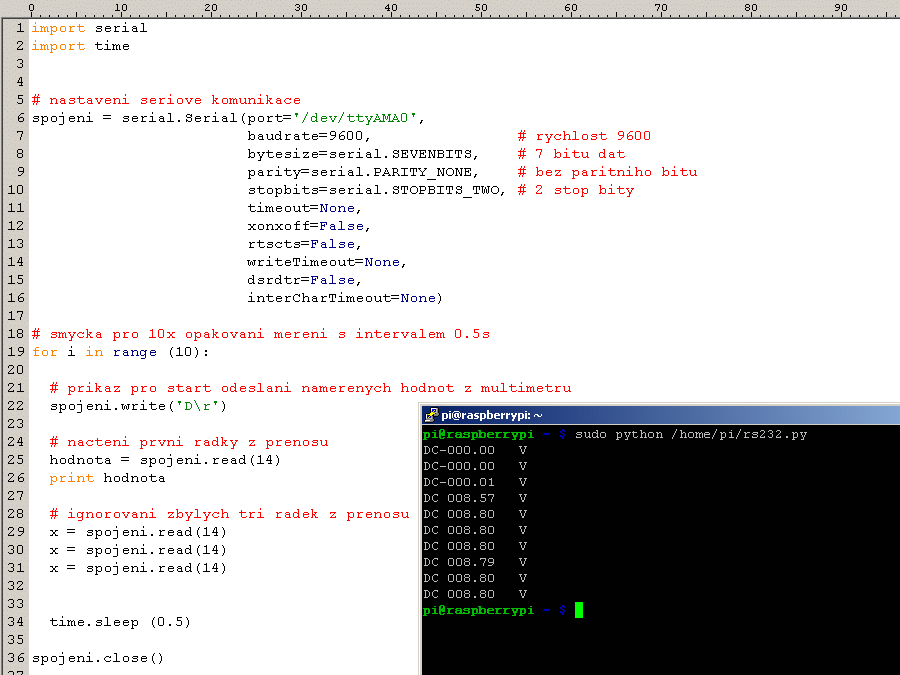Click 'interCharTimeout=None)' on line 16
The image size is (900, 675).
(x=345, y=298)
